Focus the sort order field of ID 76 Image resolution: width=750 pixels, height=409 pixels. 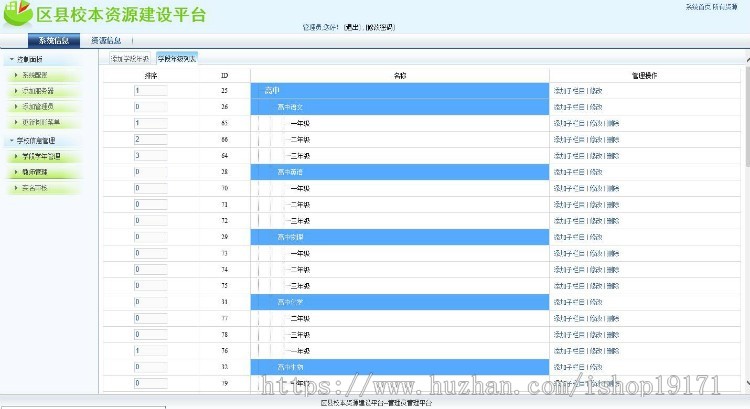click(x=151, y=351)
